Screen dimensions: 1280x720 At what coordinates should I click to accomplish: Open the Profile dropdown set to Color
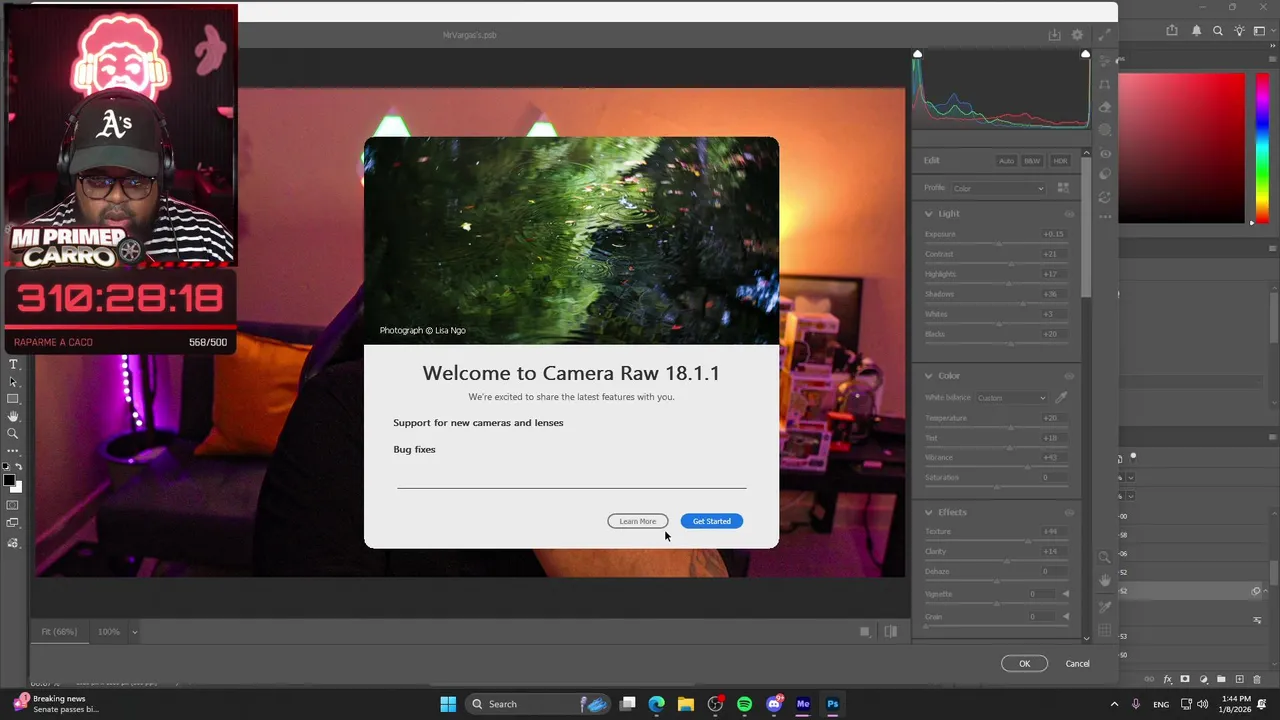998,188
